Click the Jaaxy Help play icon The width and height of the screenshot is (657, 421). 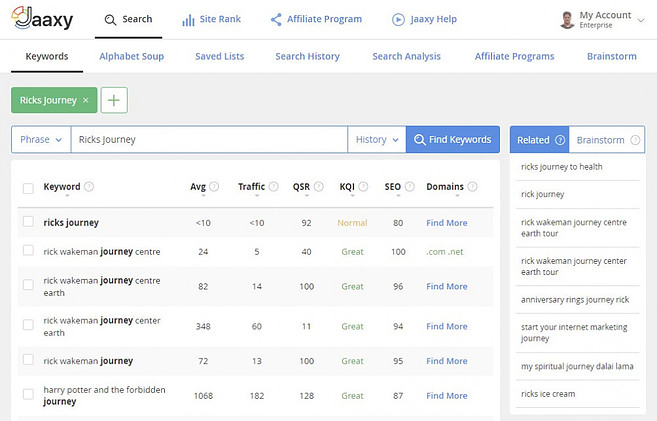click(398, 19)
